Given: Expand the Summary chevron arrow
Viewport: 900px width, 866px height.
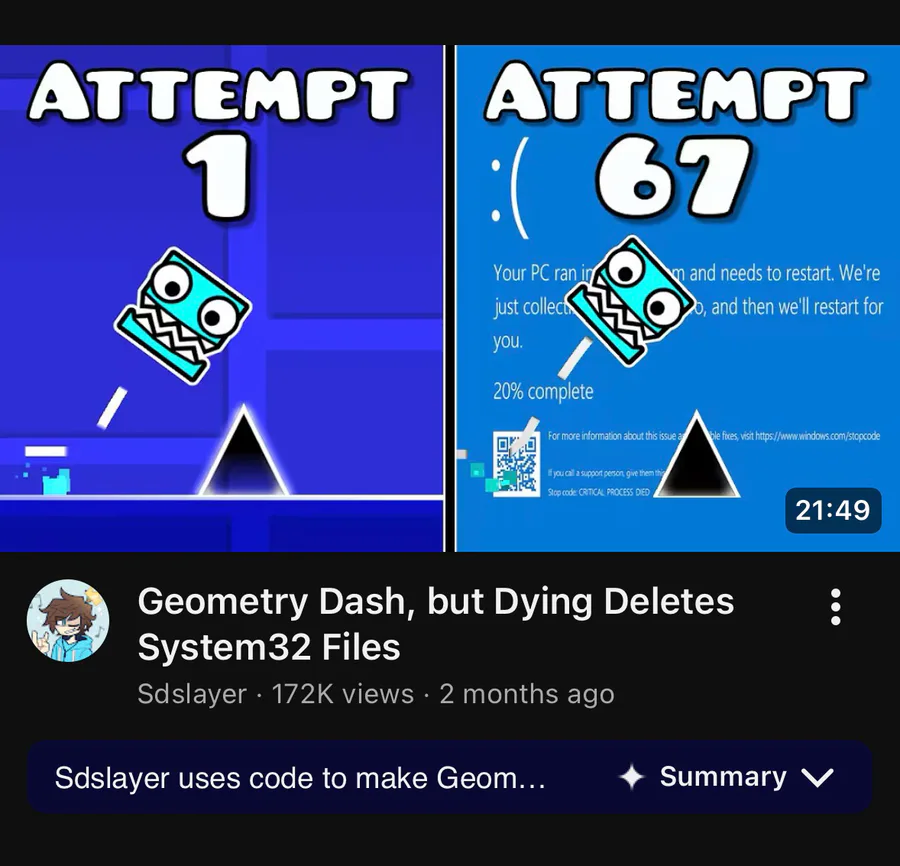Looking at the screenshot, I should click(817, 778).
